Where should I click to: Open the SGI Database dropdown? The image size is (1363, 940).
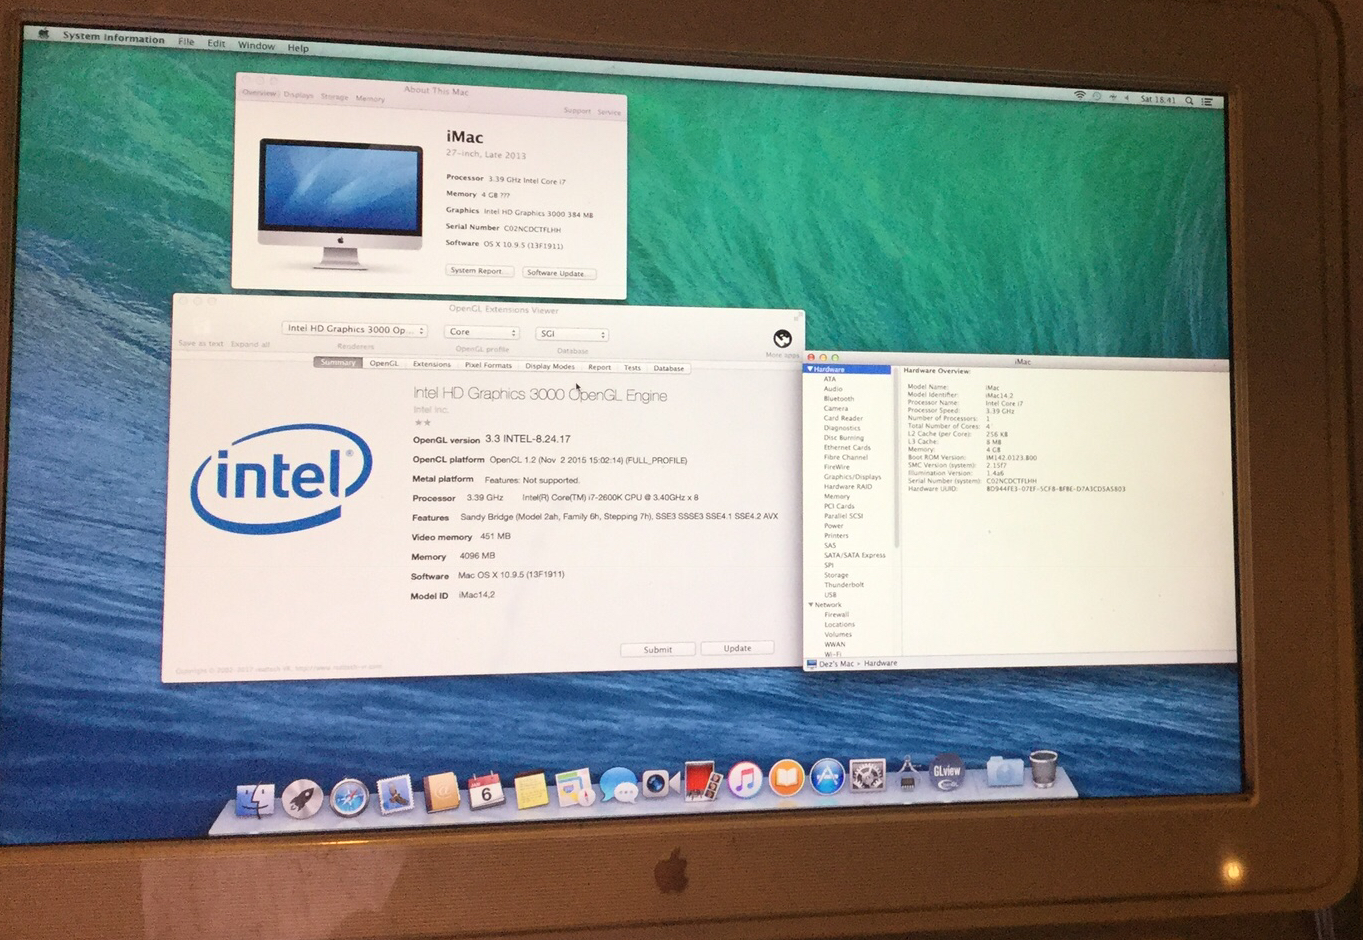click(x=572, y=334)
